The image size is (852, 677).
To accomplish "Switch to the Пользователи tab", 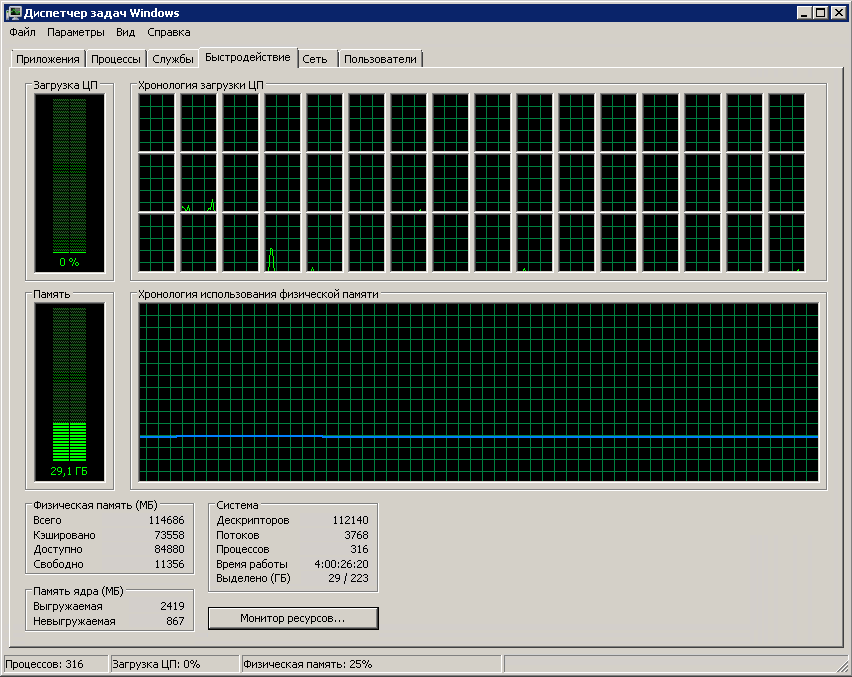I will 380,59.
